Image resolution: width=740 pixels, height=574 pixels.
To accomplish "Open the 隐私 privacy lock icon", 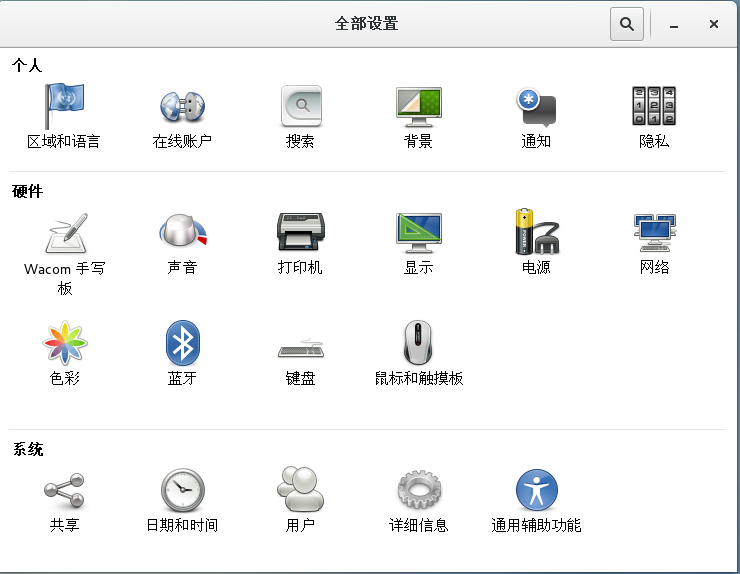I will [654, 106].
